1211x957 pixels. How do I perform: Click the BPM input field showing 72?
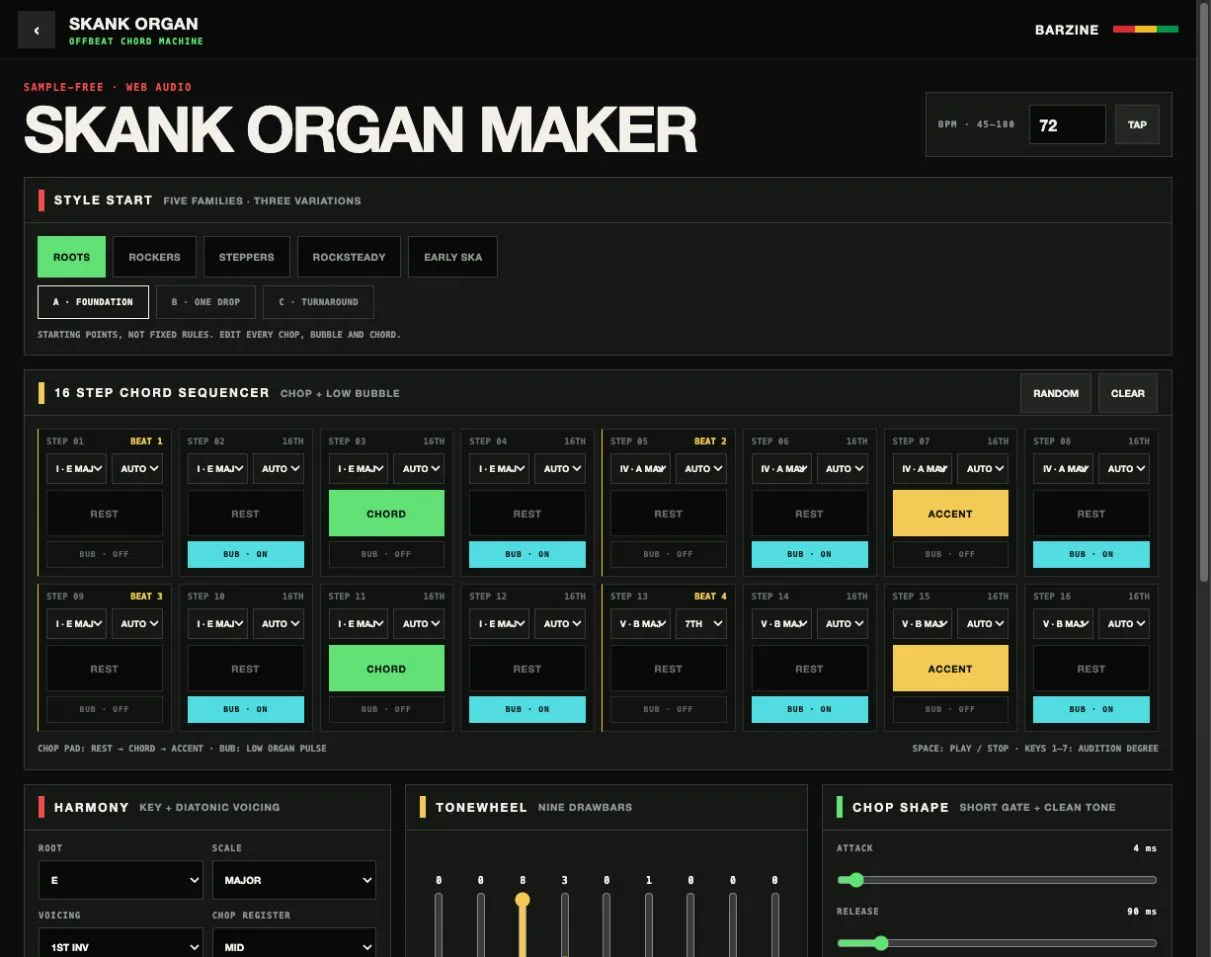pos(1068,125)
